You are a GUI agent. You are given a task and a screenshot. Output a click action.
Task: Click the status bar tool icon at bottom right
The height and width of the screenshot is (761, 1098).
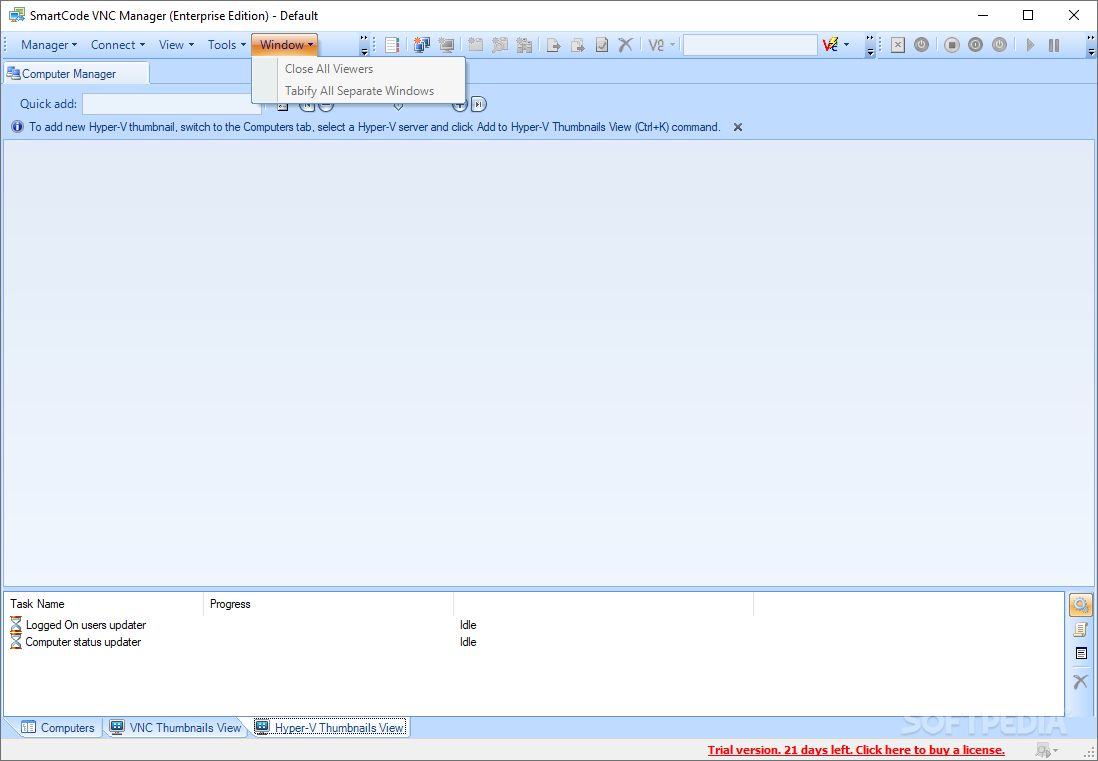[x=1043, y=750]
